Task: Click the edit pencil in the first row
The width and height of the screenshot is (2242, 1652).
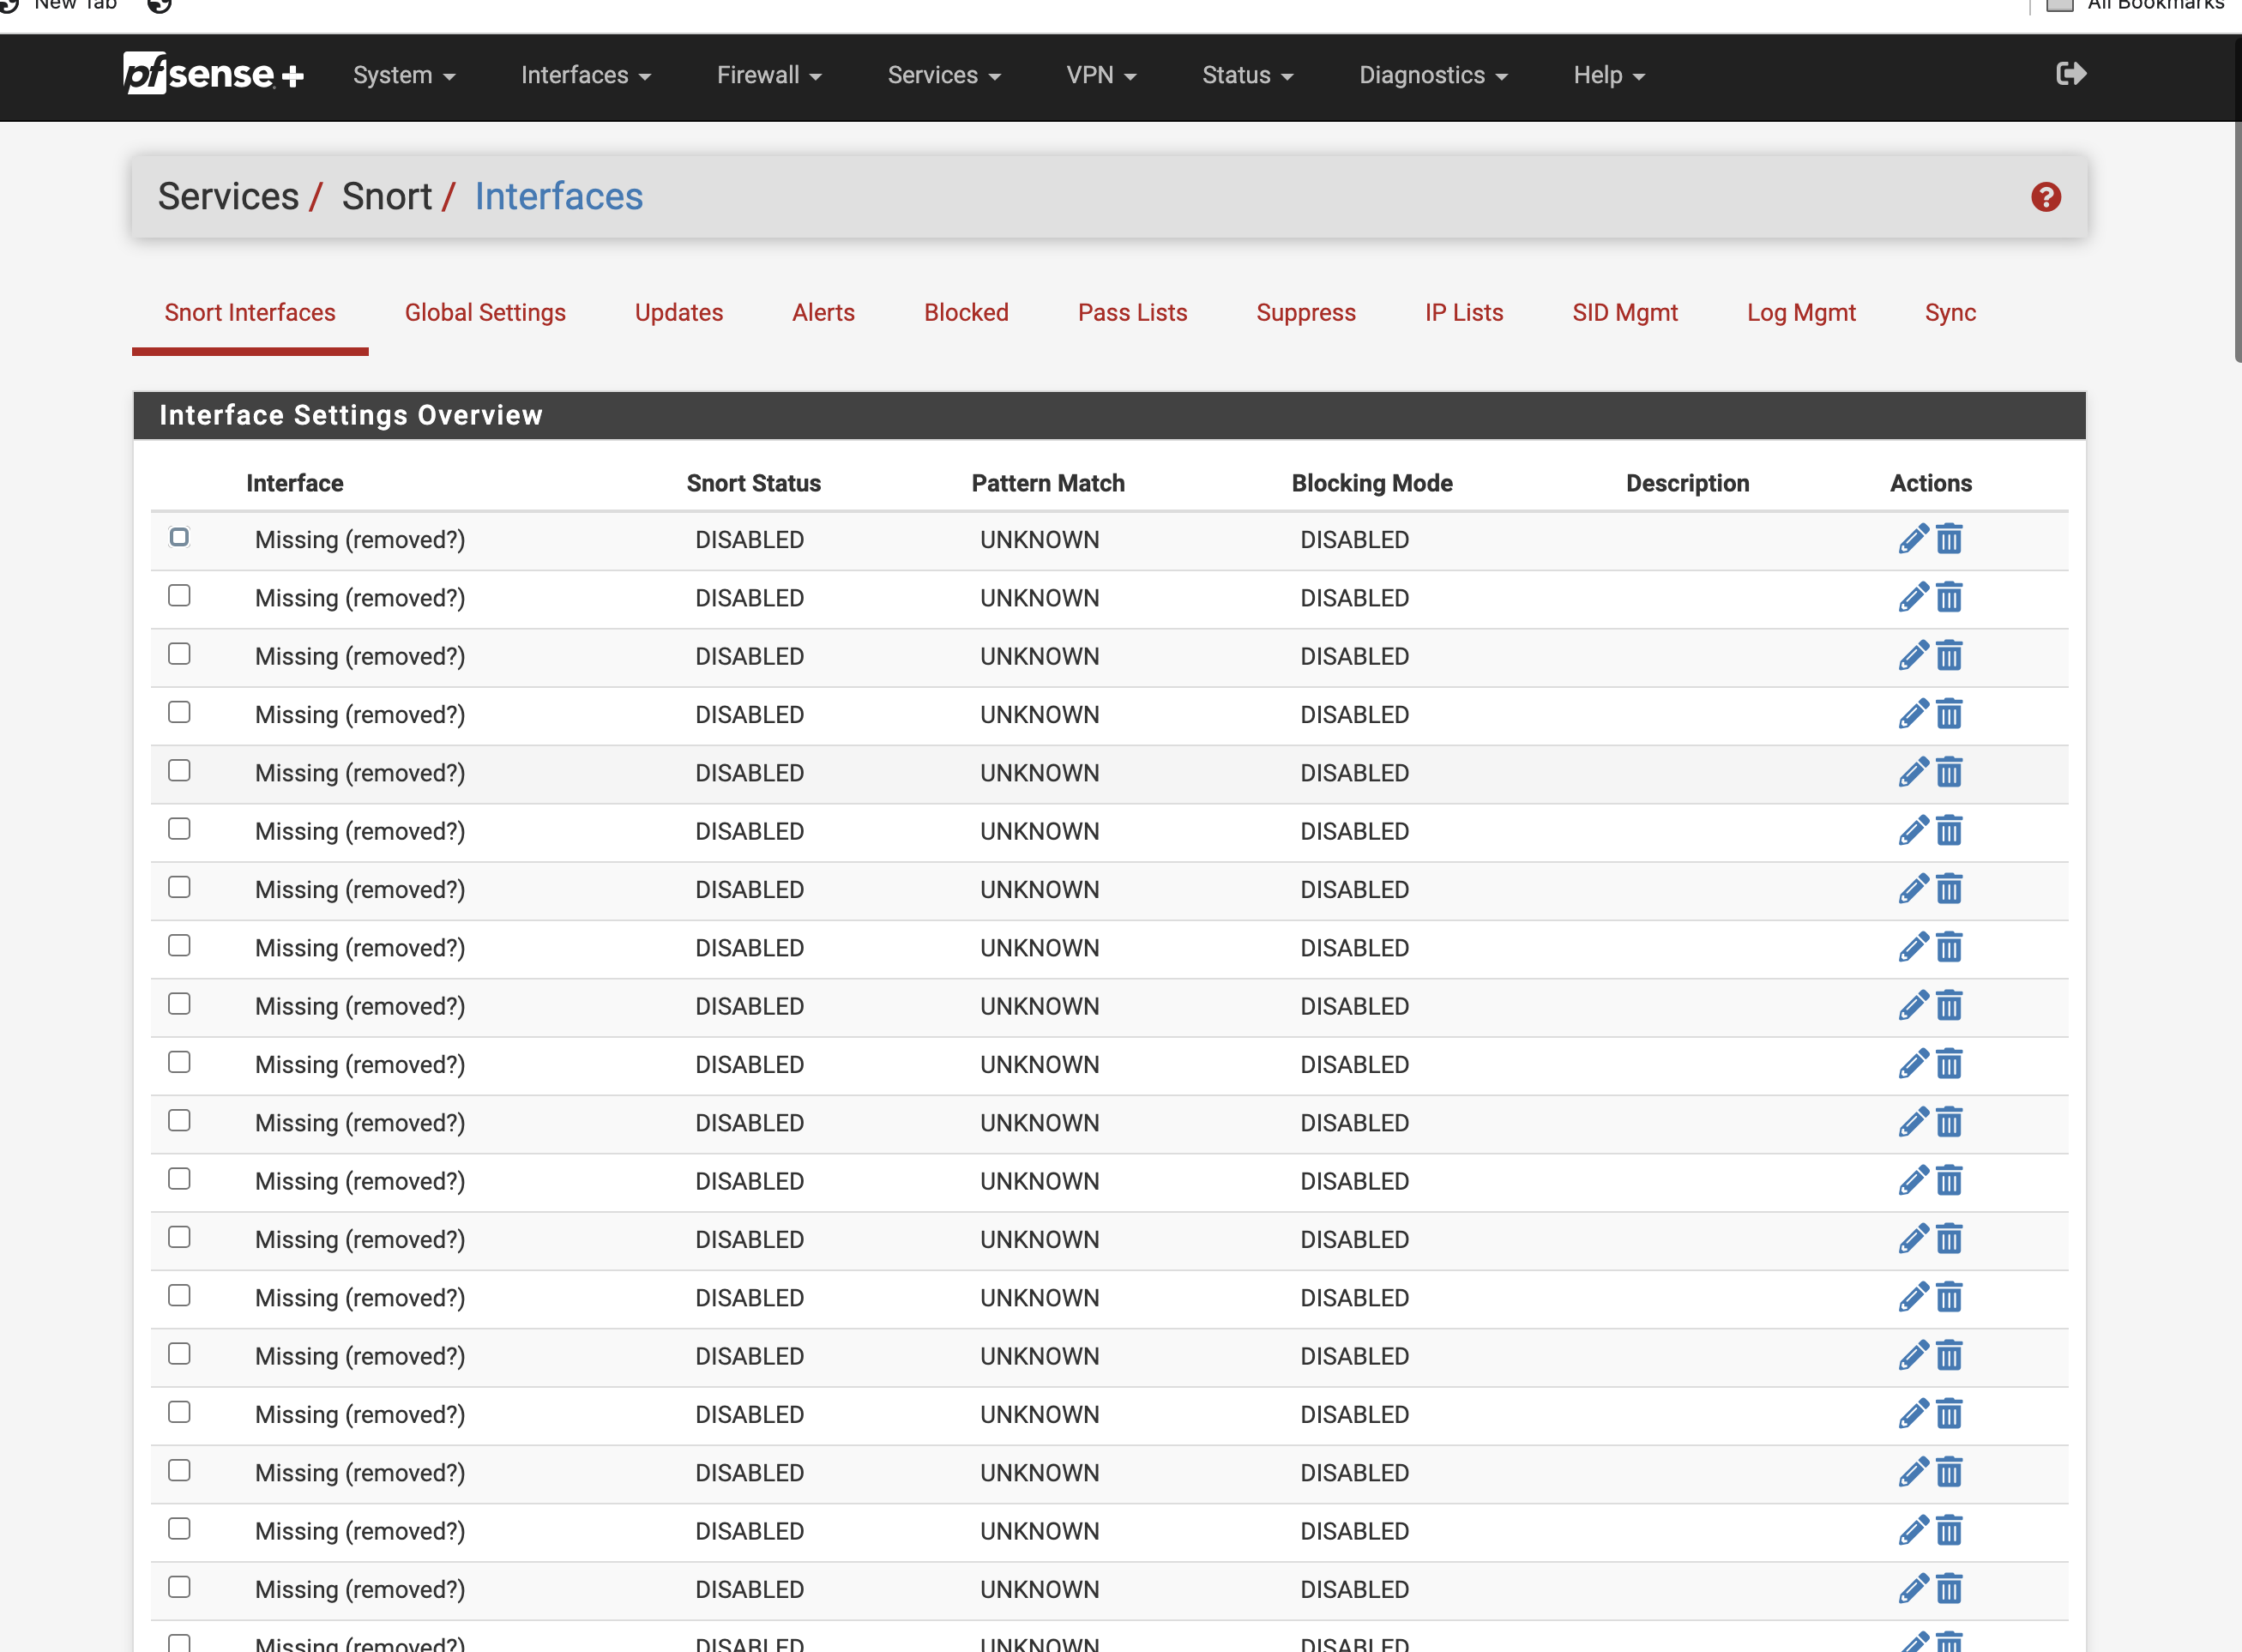Action: tap(1913, 539)
